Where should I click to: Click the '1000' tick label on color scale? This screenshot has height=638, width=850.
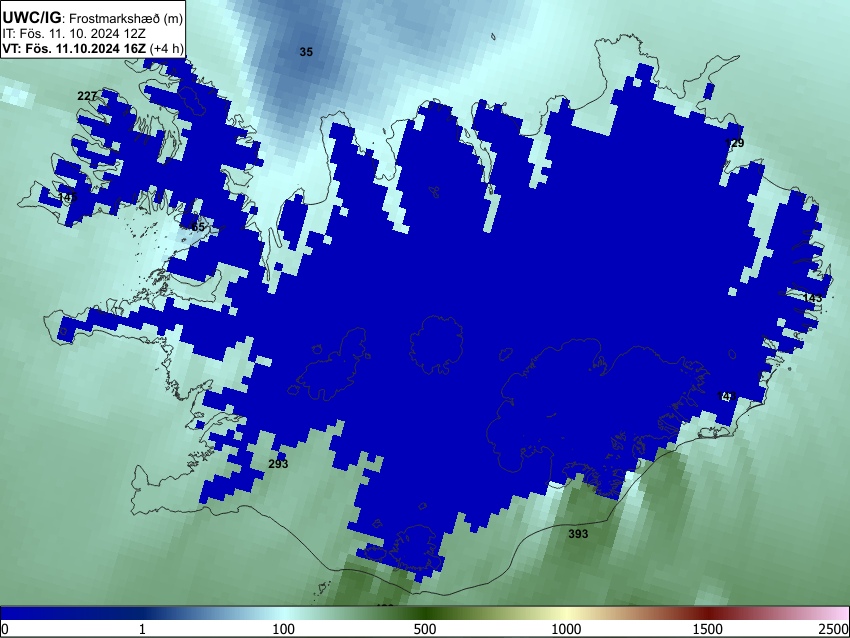[x=566, y=629]
